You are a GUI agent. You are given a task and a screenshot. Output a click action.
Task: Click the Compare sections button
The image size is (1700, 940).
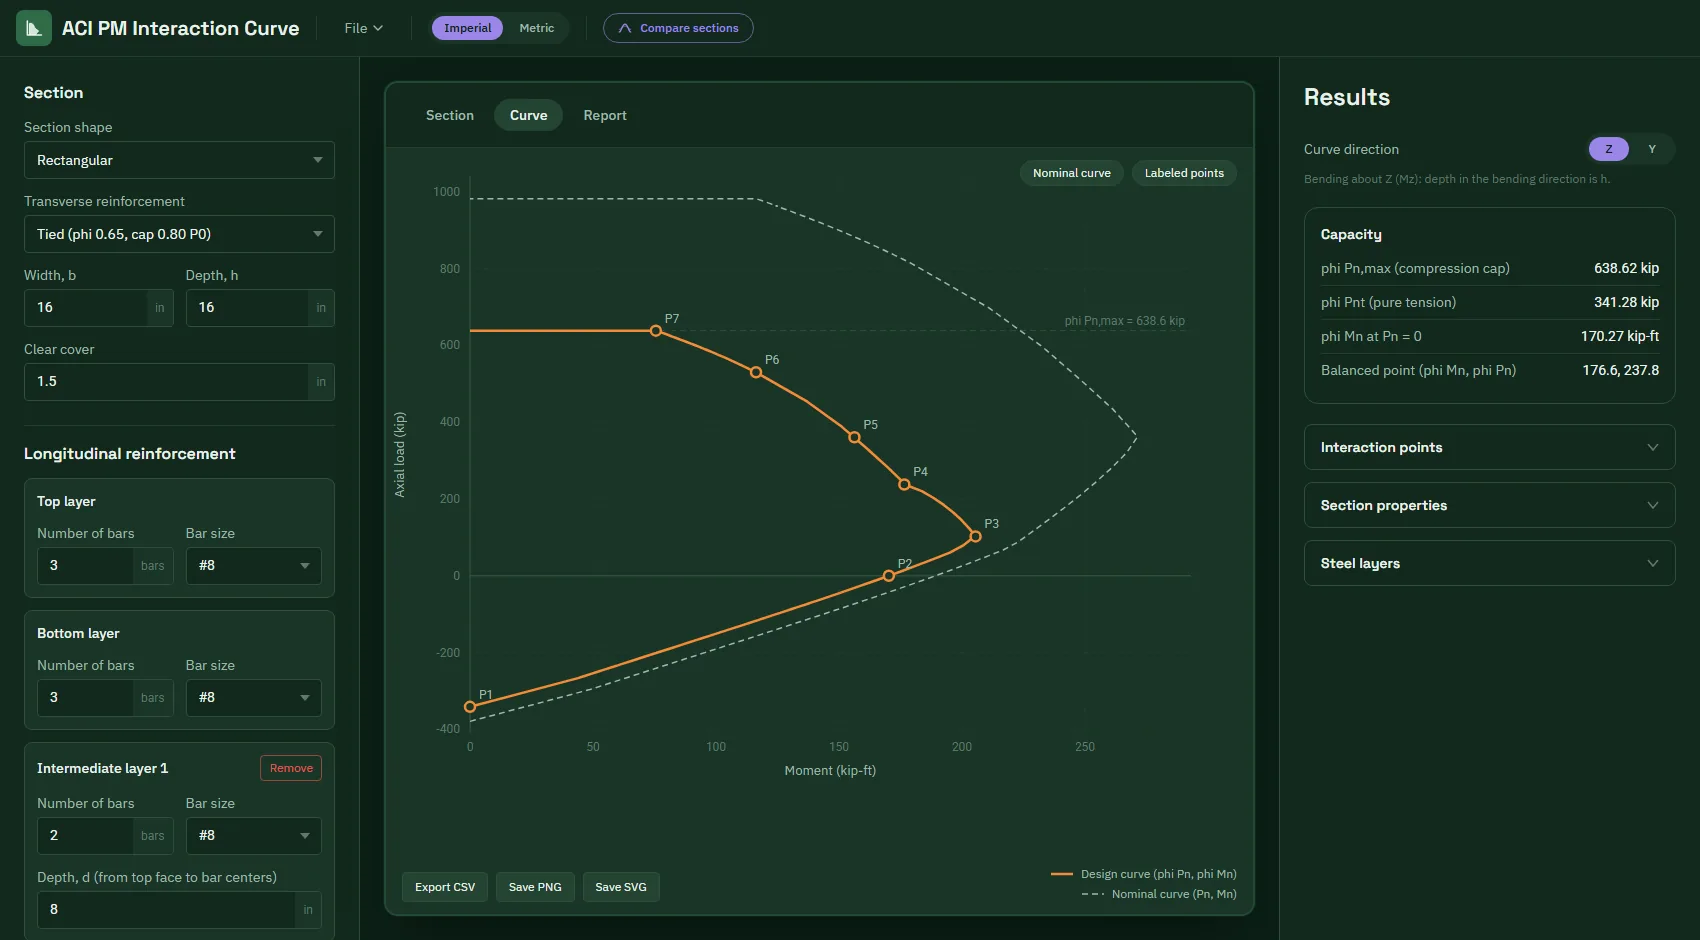678,28
